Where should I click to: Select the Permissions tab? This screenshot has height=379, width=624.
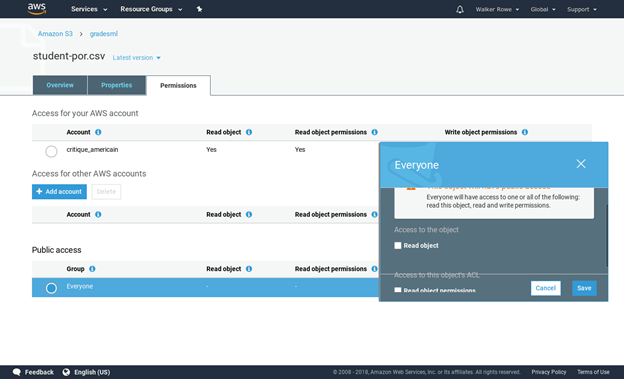point(178,86)
